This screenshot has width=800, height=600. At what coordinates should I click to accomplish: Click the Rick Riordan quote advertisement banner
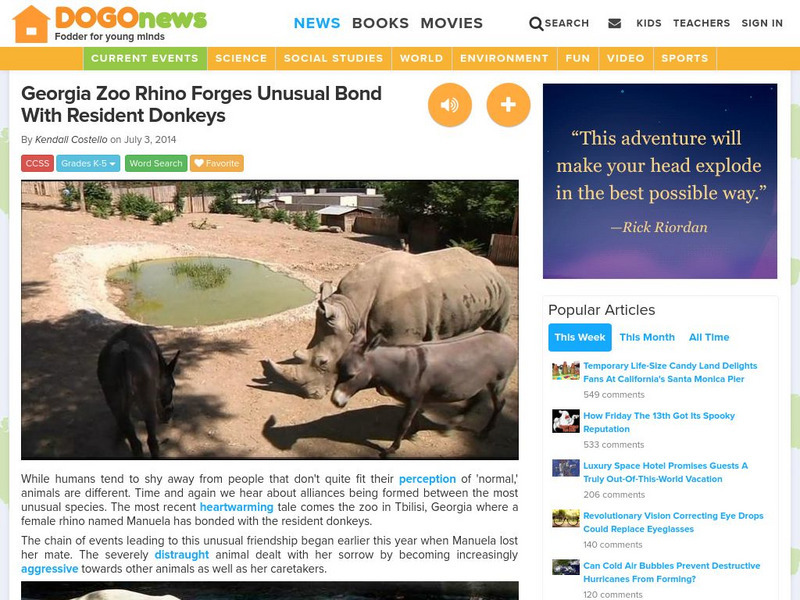(660, 181)
